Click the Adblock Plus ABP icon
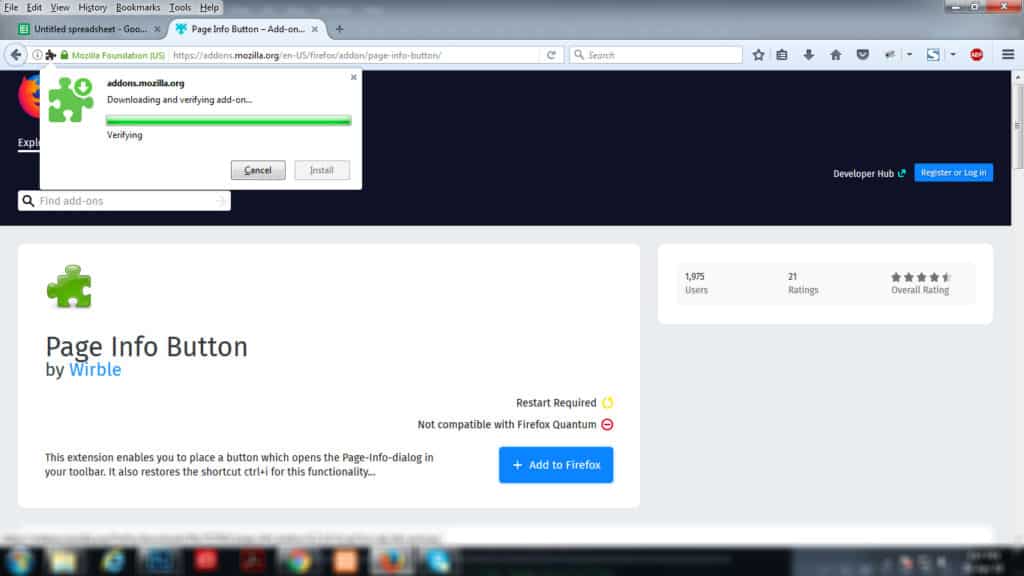The width and height of the screenshot is (1024, 576). pyautogui.click(x=976, y=55)
